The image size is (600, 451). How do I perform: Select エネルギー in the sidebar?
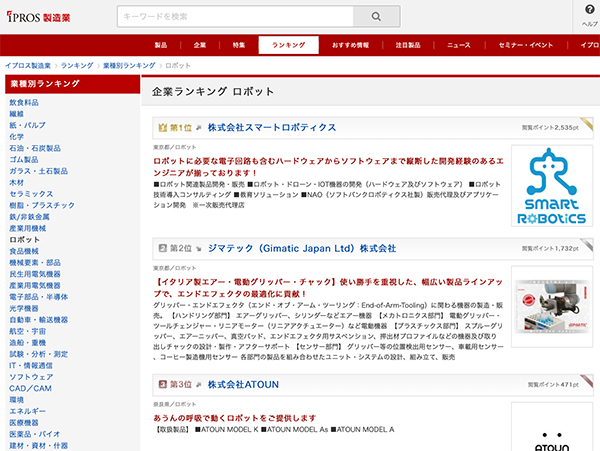point(27,411)
